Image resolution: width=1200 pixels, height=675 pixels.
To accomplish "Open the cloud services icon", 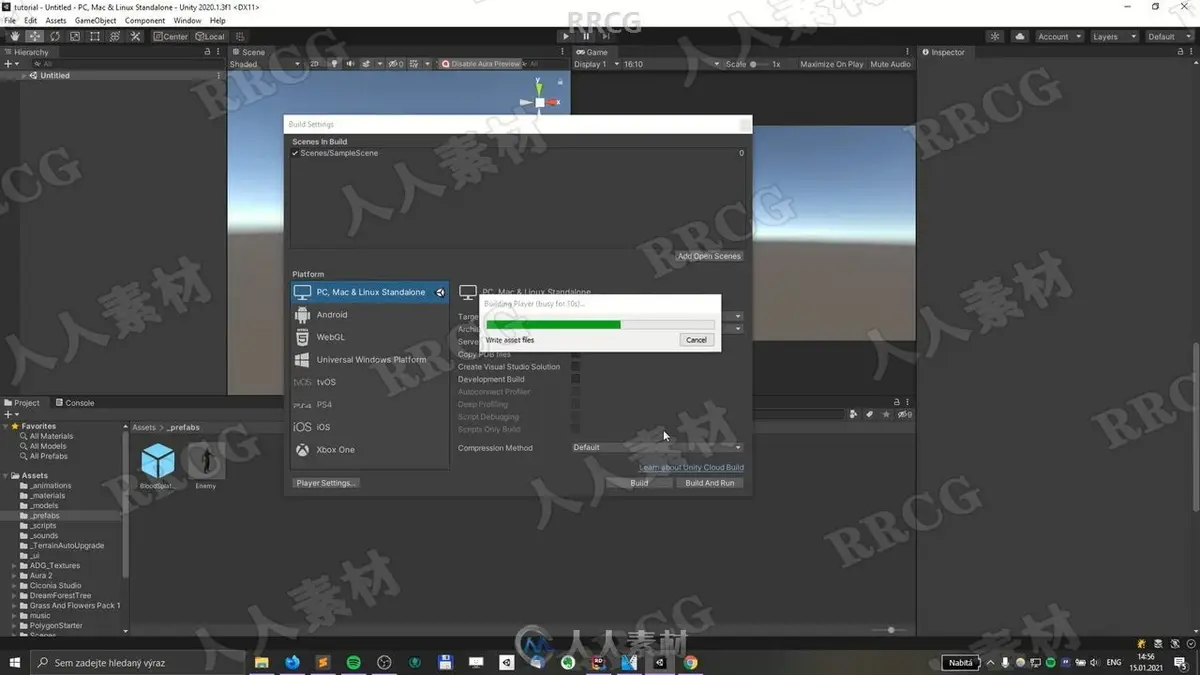I will [x=1019, y=36].
